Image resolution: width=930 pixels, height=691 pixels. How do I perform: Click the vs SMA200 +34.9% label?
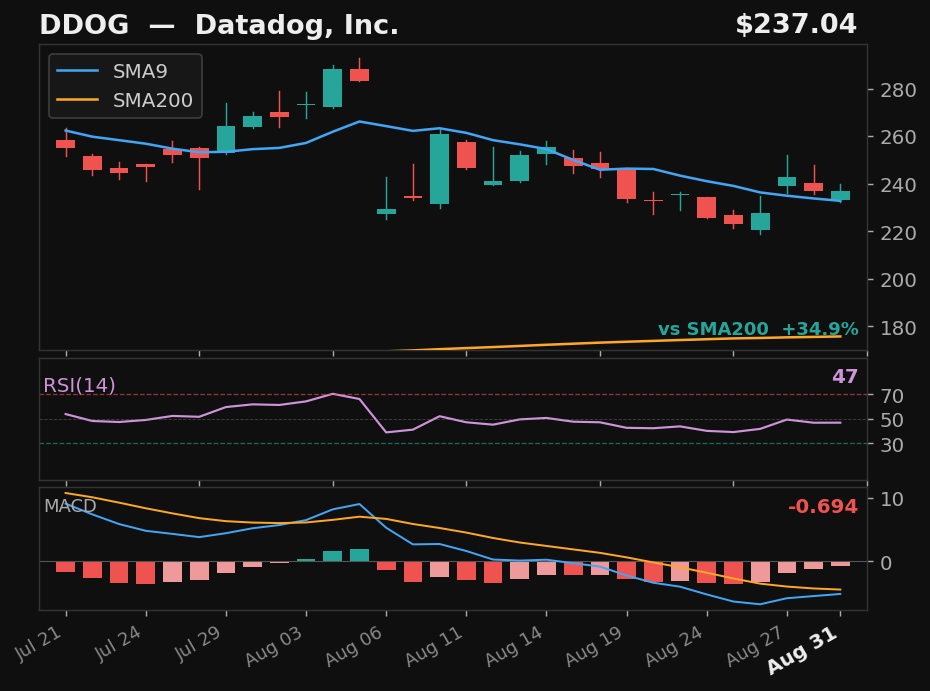[758, 329]
